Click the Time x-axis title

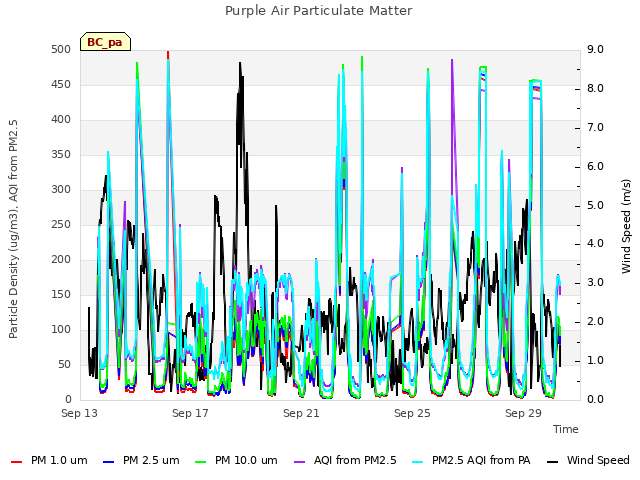(566, 429)
